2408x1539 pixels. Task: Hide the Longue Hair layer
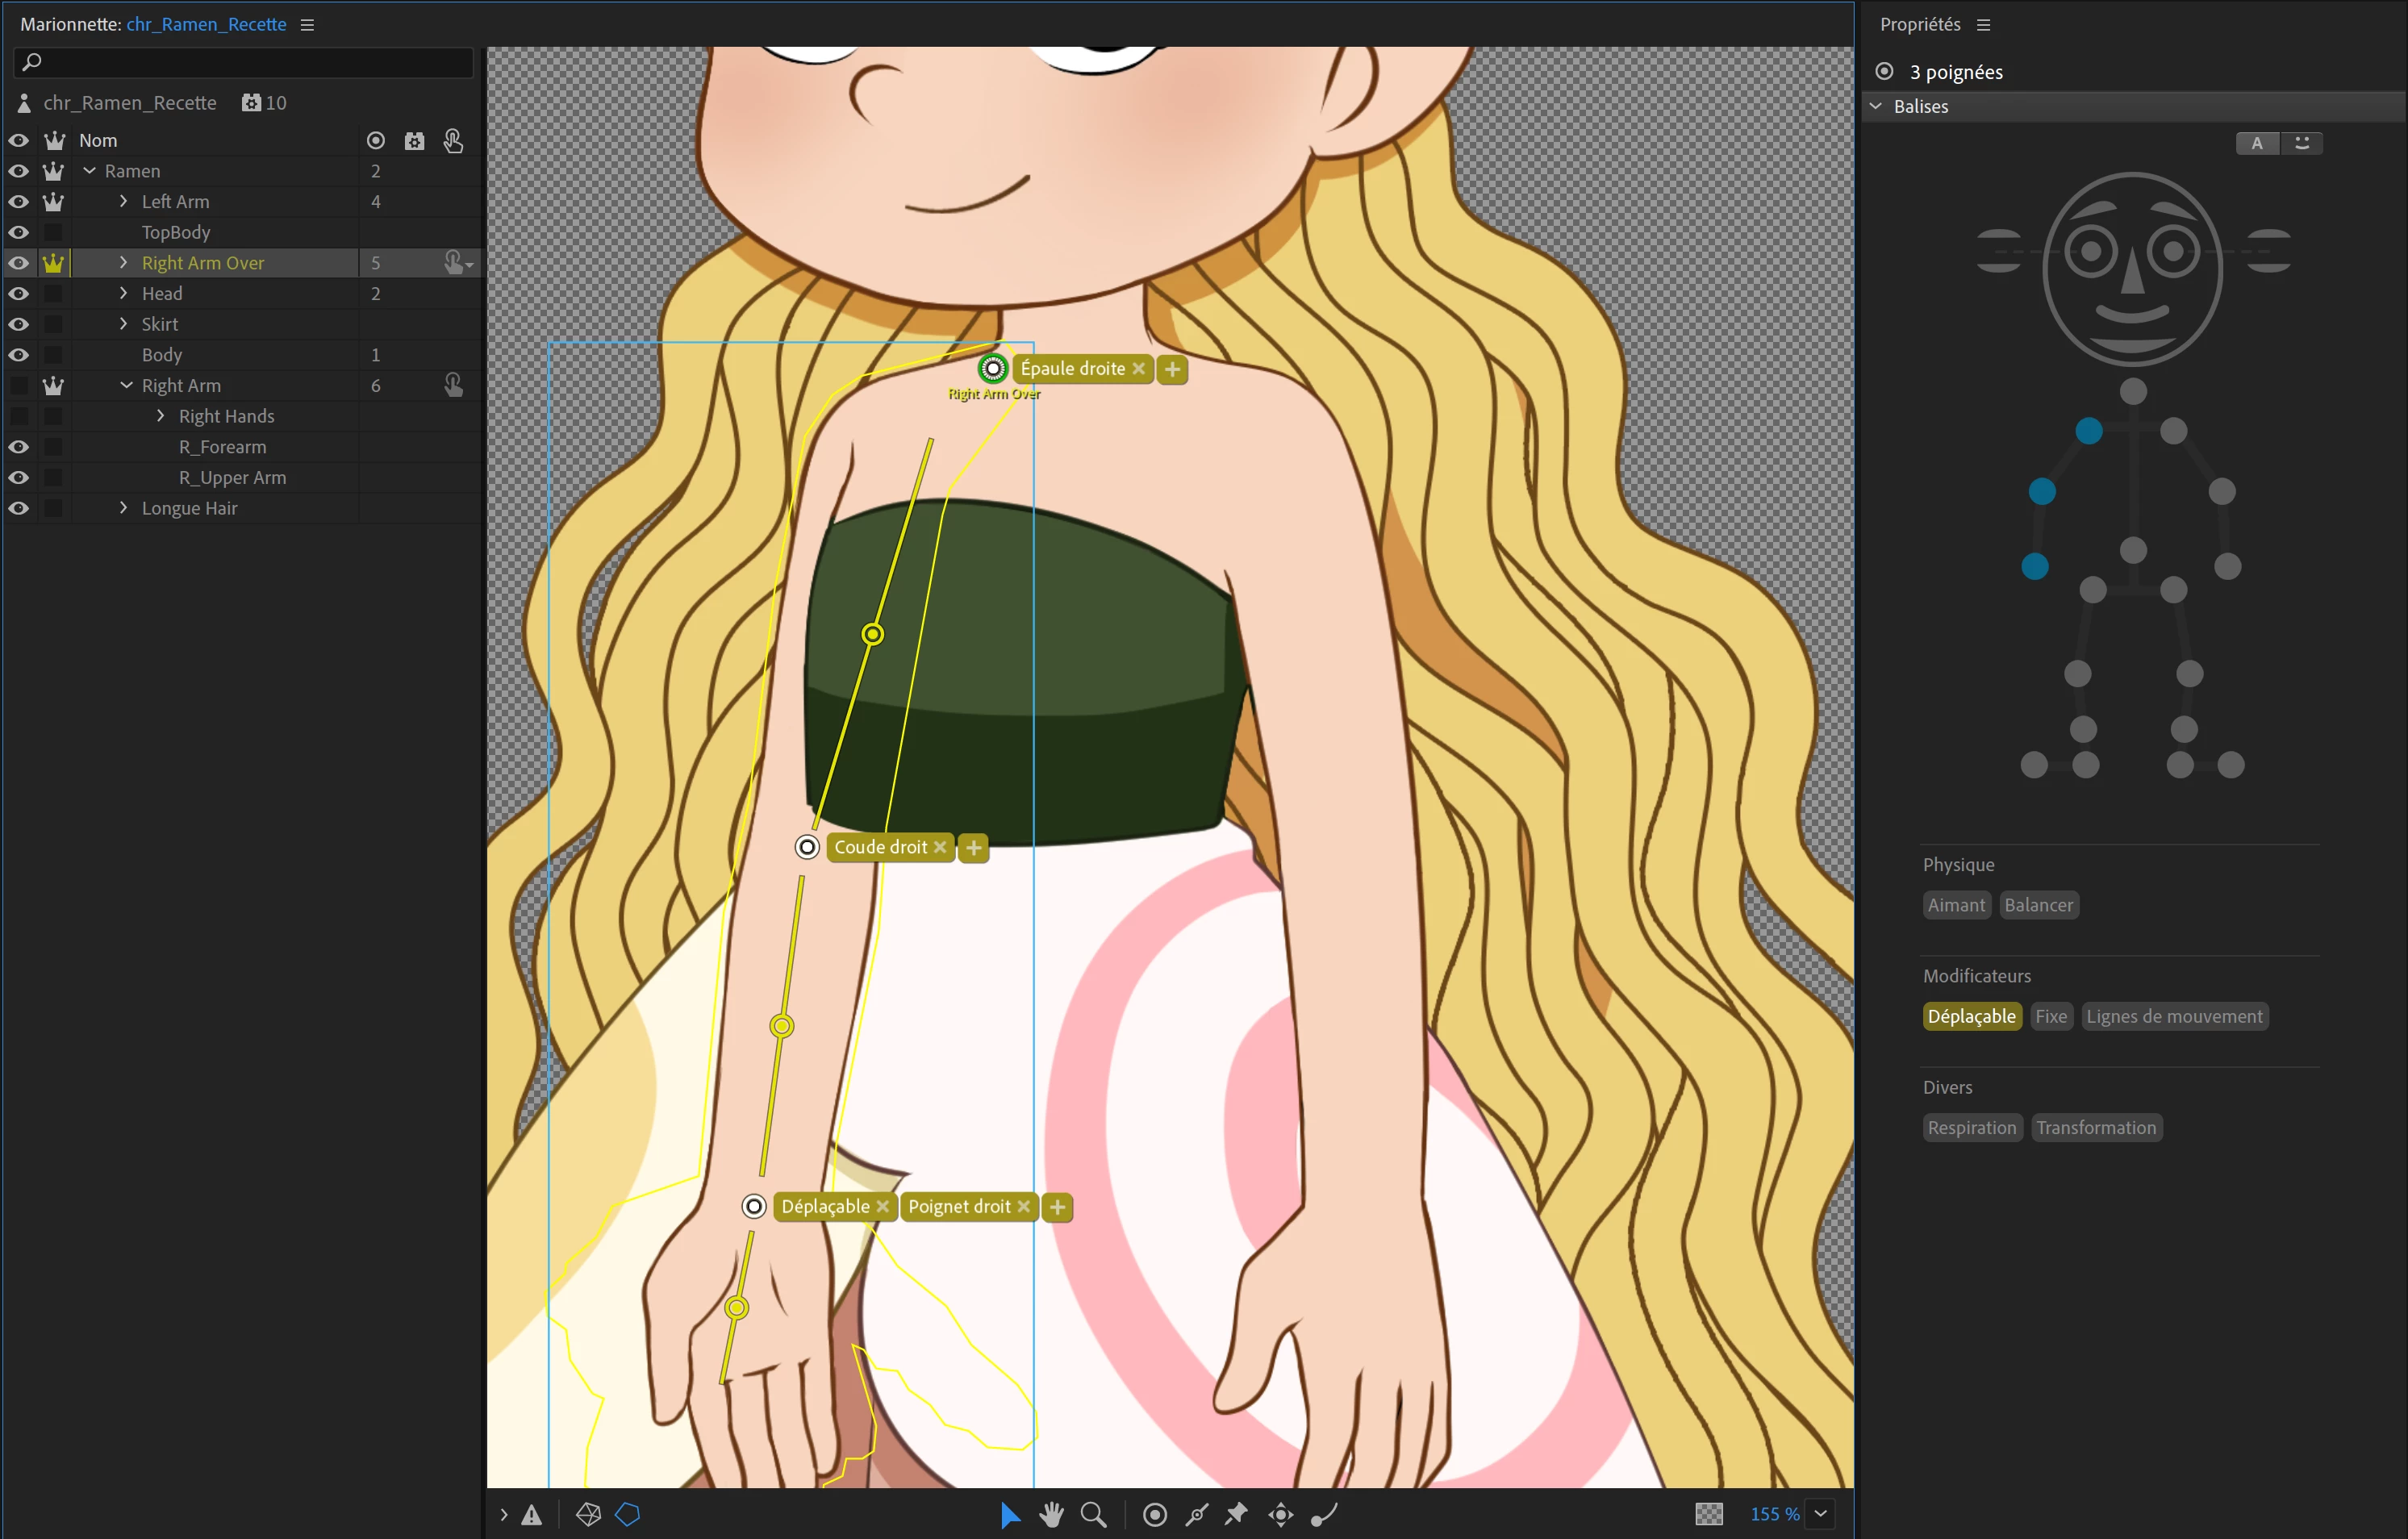[x=19, y=508]
